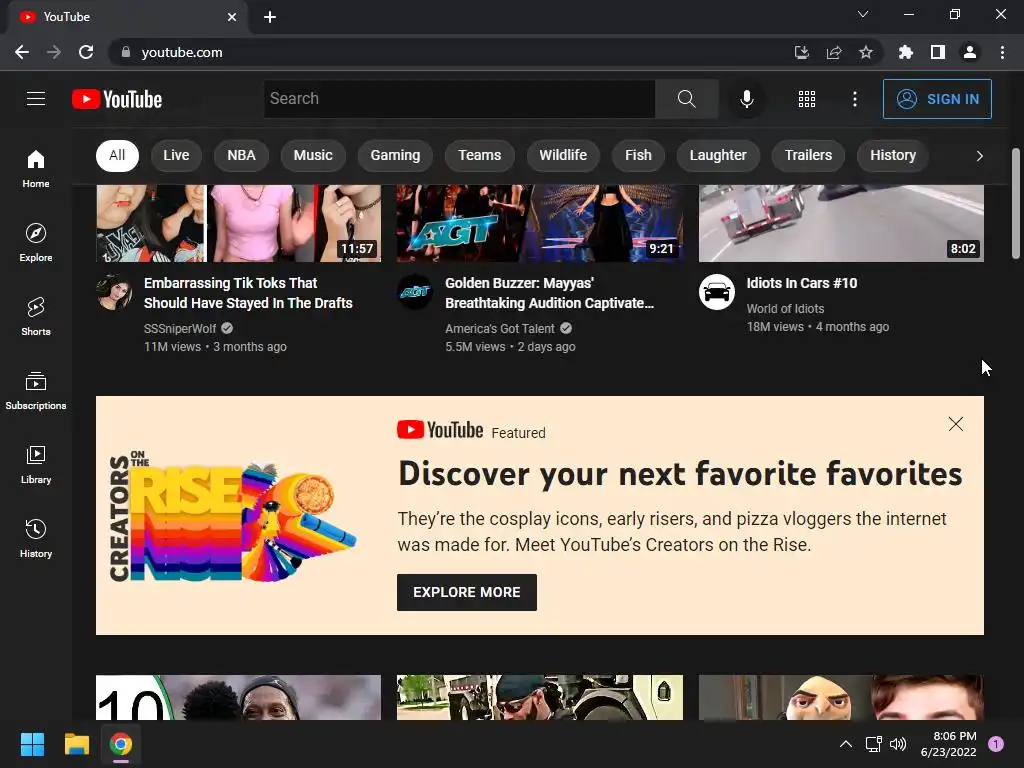The image size is (1024, 768).
Task: Open World of Idiots channel name link
Action: 785,309
